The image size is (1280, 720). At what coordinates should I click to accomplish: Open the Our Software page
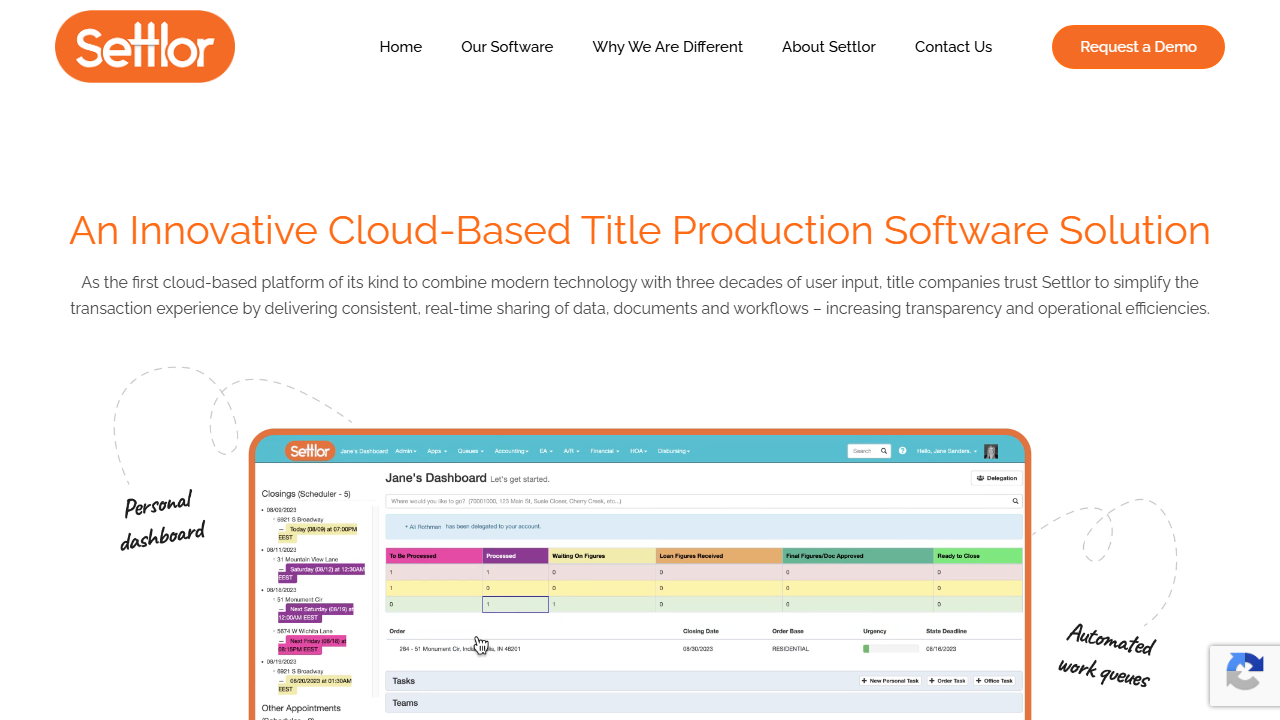click(507, 47)
